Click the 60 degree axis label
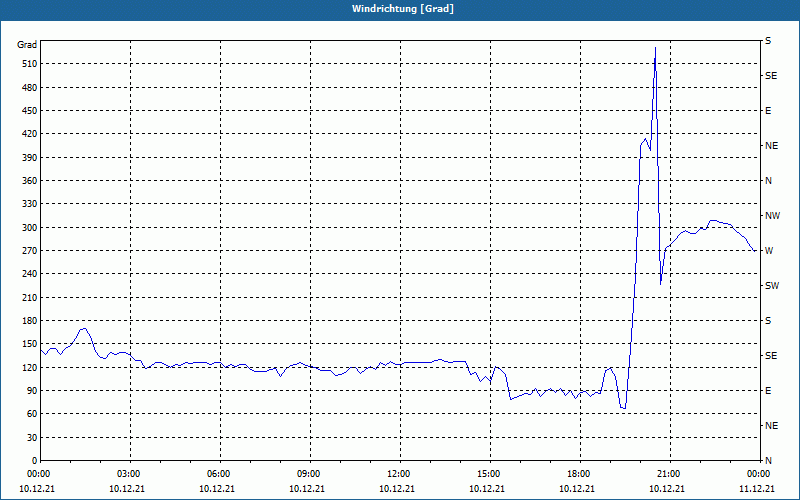The height and width of the screenshot is (500, 800). click(32, 414)
